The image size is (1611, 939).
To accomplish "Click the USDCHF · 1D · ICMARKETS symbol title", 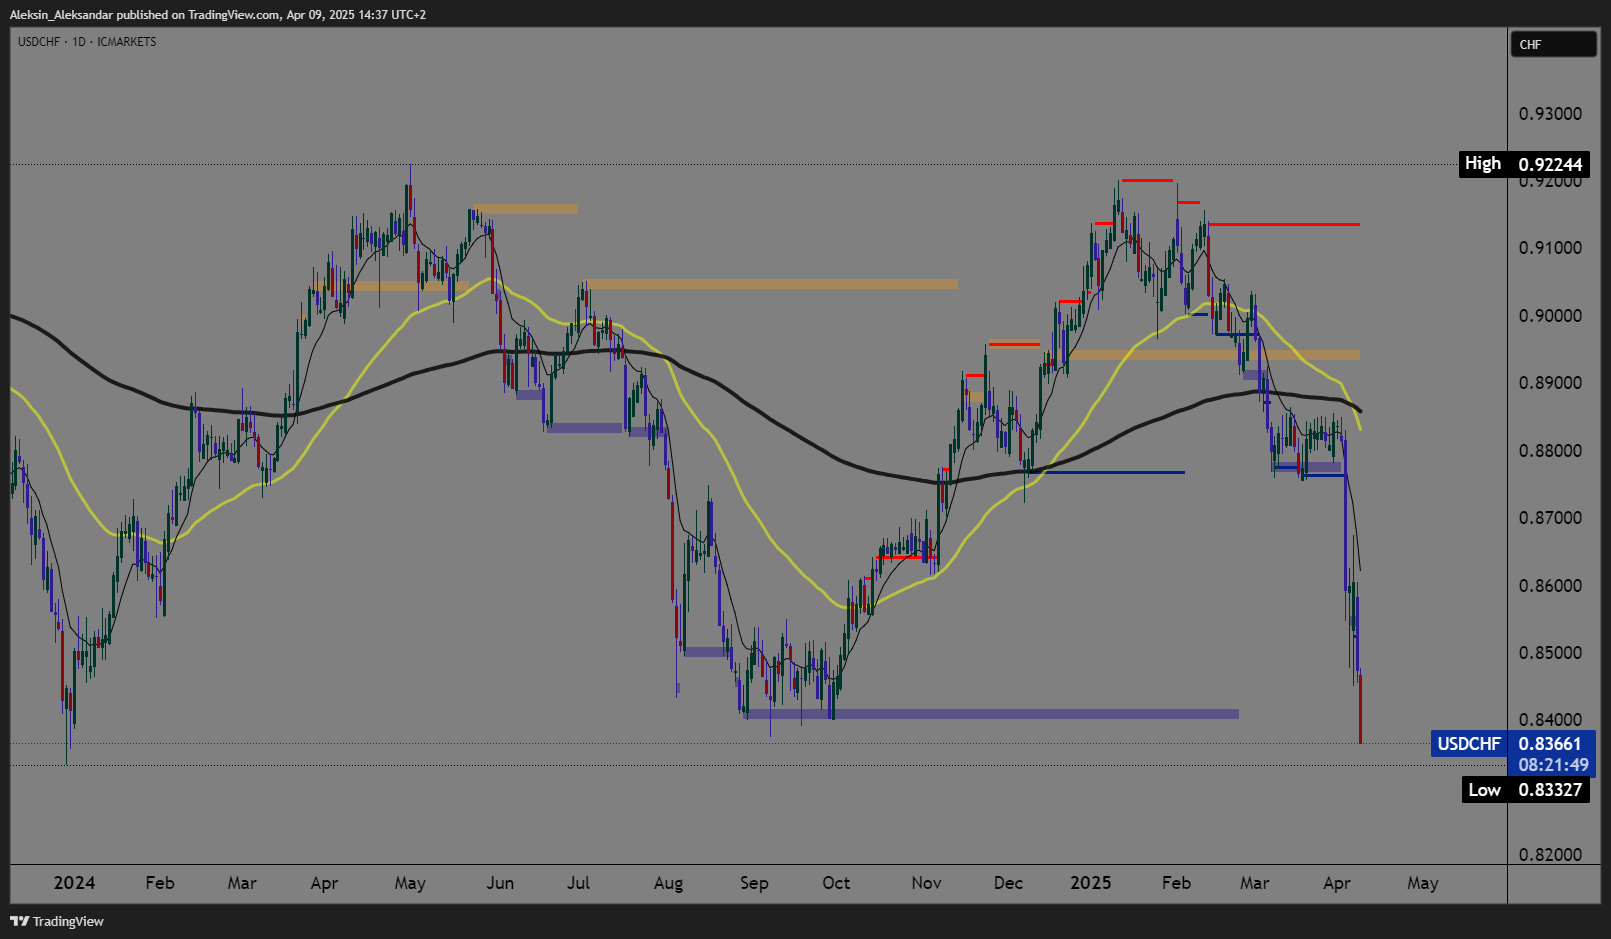I will [87, 42].
